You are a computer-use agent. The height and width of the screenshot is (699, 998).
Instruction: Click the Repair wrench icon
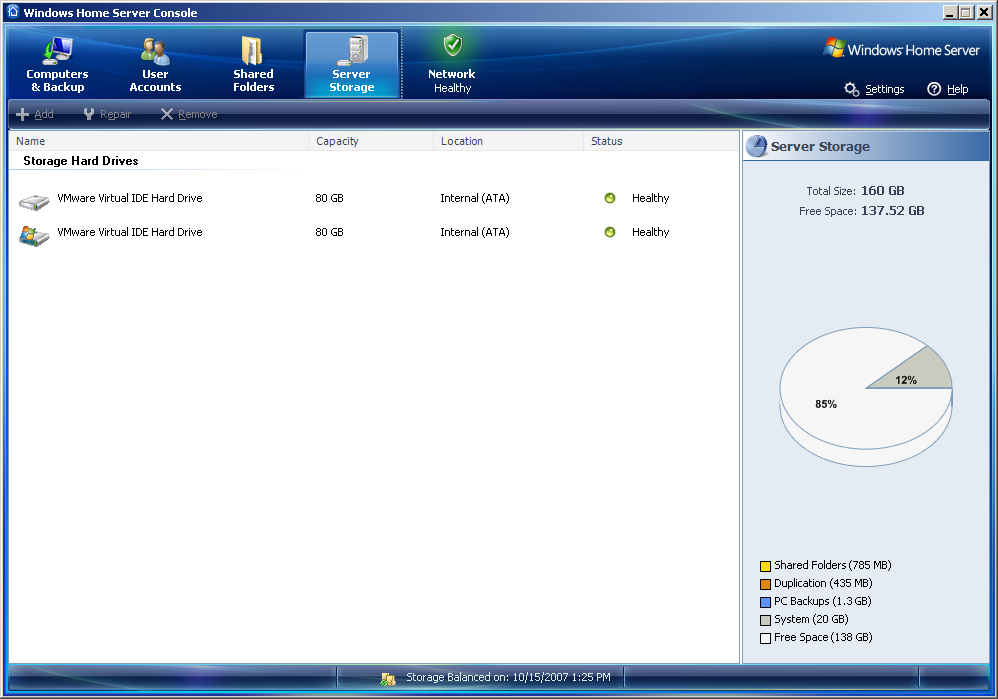[89, 115]
